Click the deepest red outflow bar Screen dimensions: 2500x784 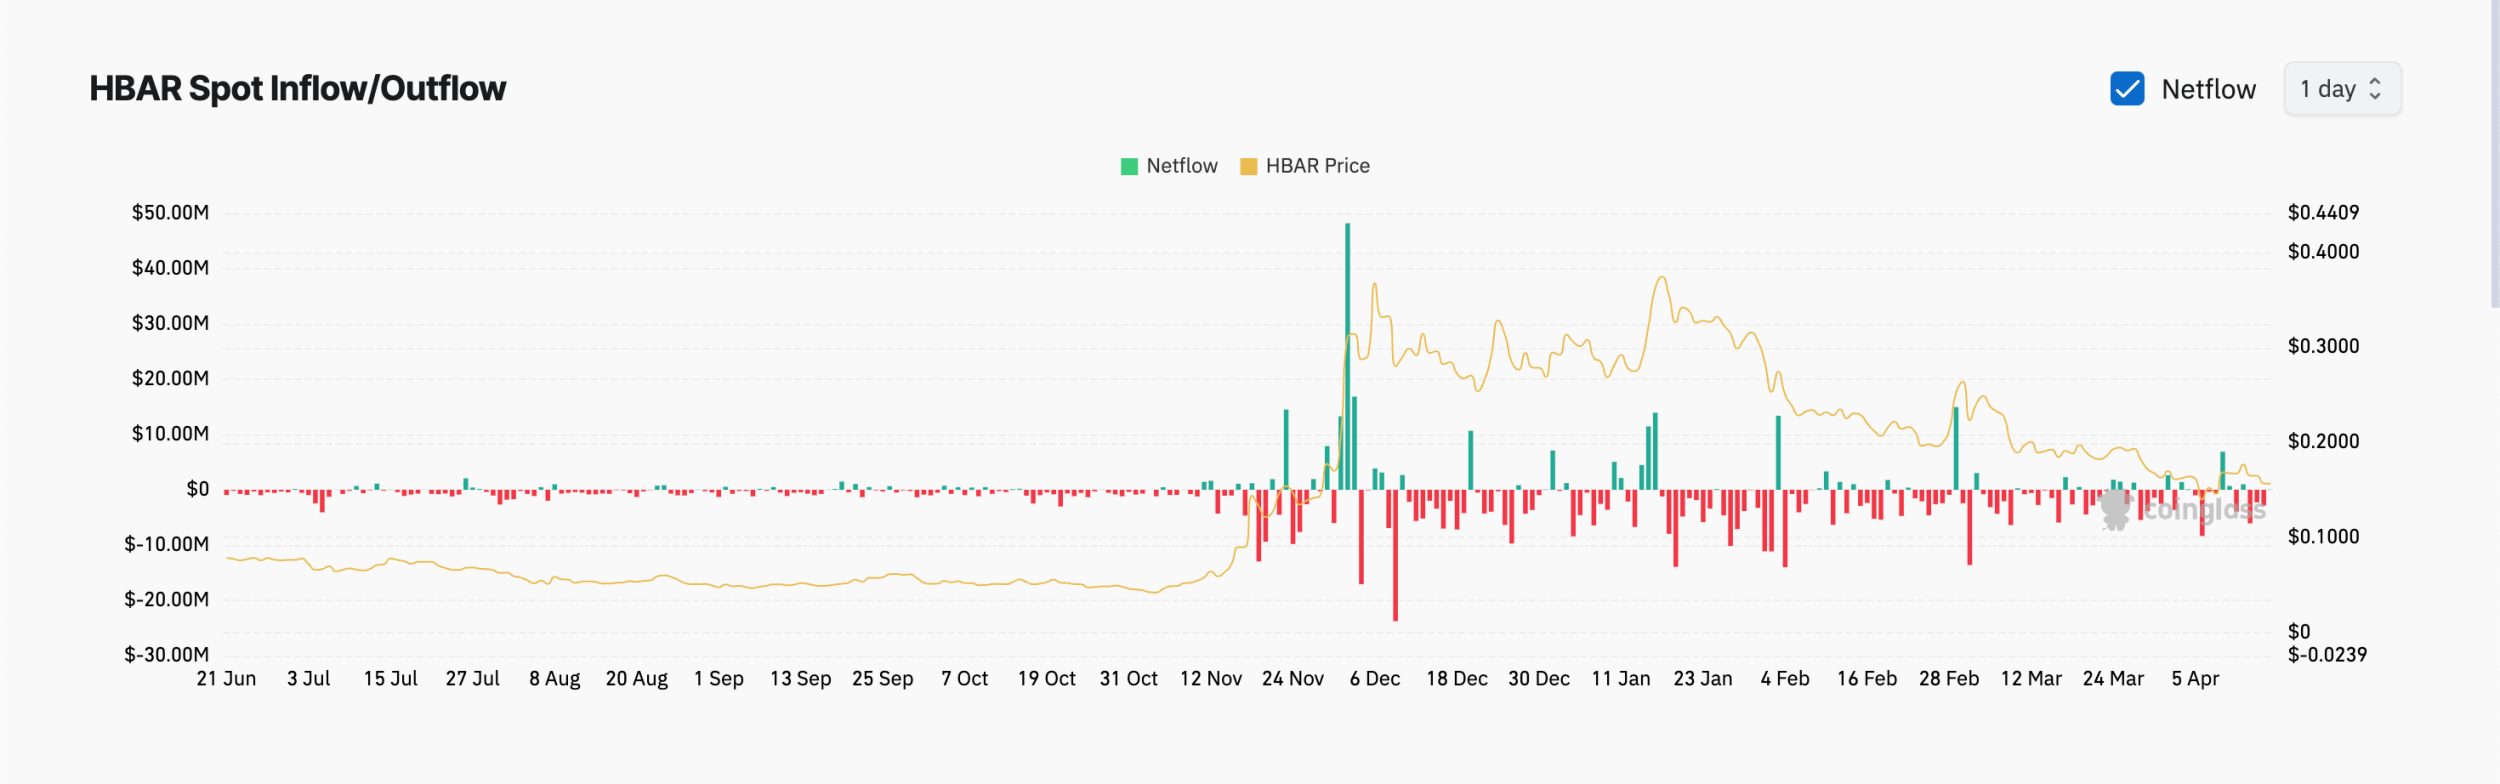pos(1395,555)
